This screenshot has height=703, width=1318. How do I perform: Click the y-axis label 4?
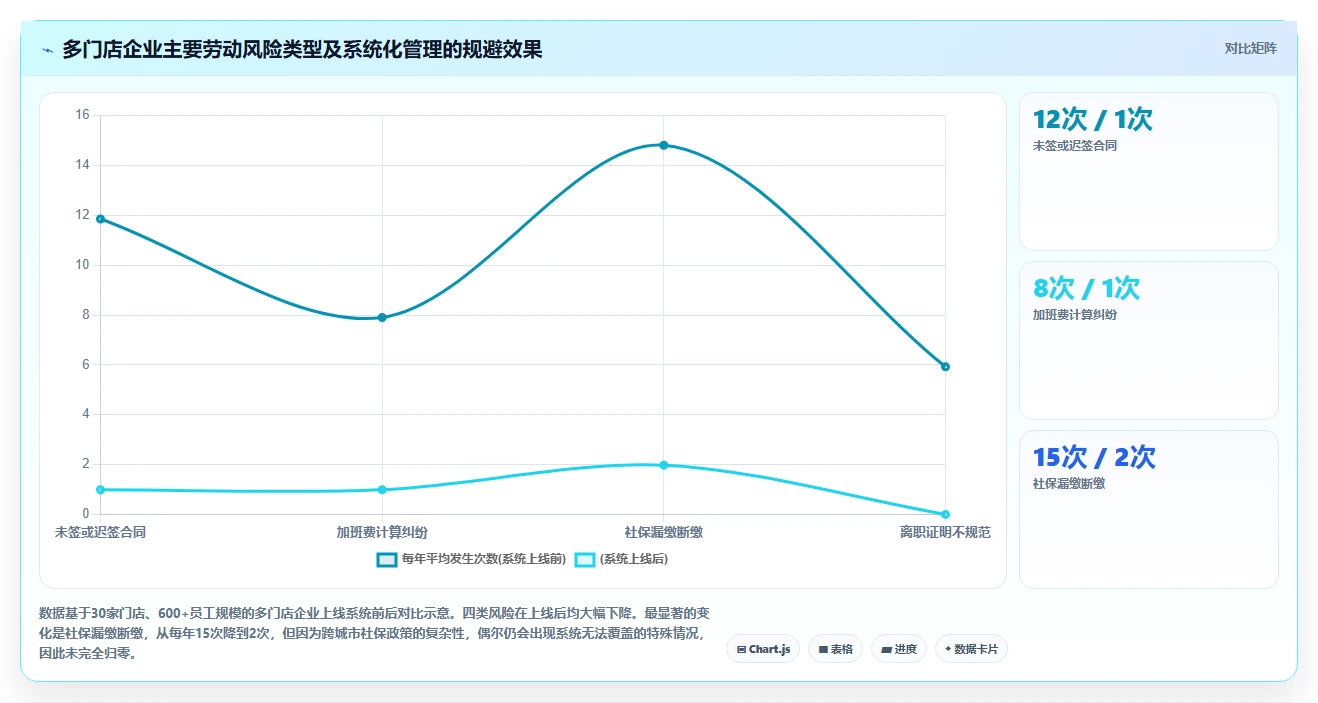tap(86, 414)
